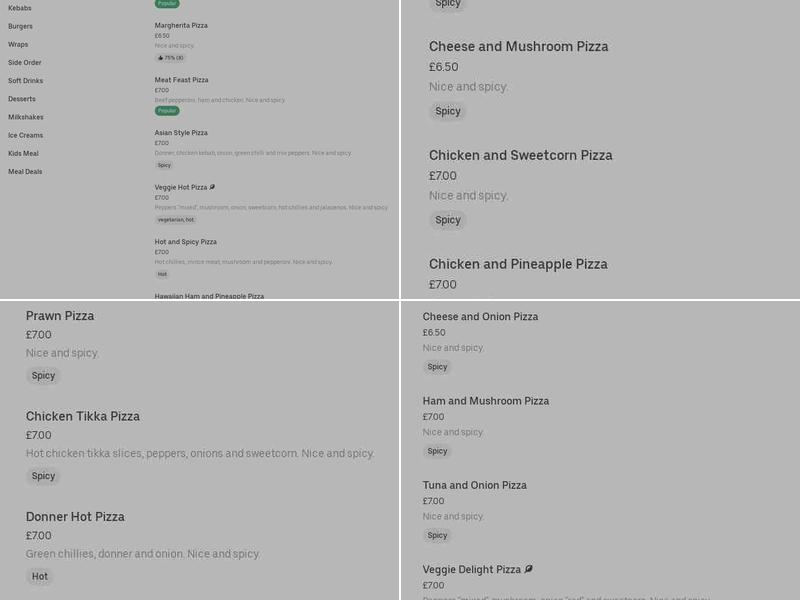Viewport: 800px width, 600px height.
Task: Select the Prawn Pizza menu item
Action: tap(60, 315)
